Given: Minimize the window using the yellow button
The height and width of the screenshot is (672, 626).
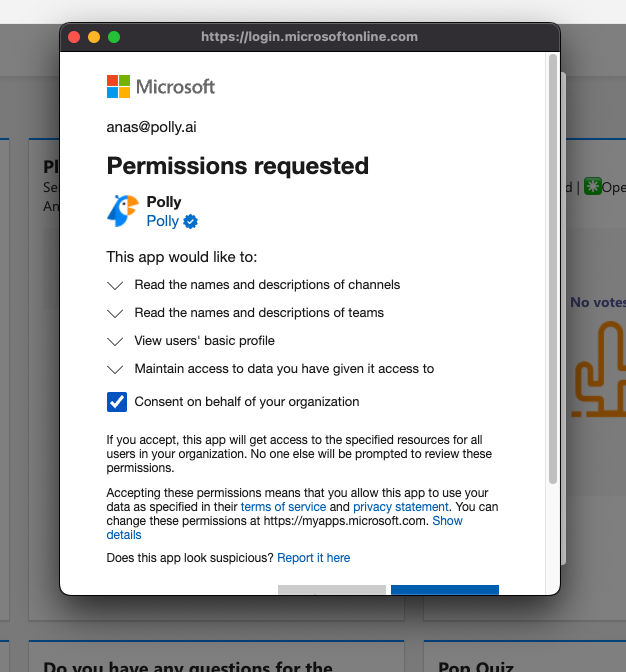Looking at the screenshot, I should (94, 37).
